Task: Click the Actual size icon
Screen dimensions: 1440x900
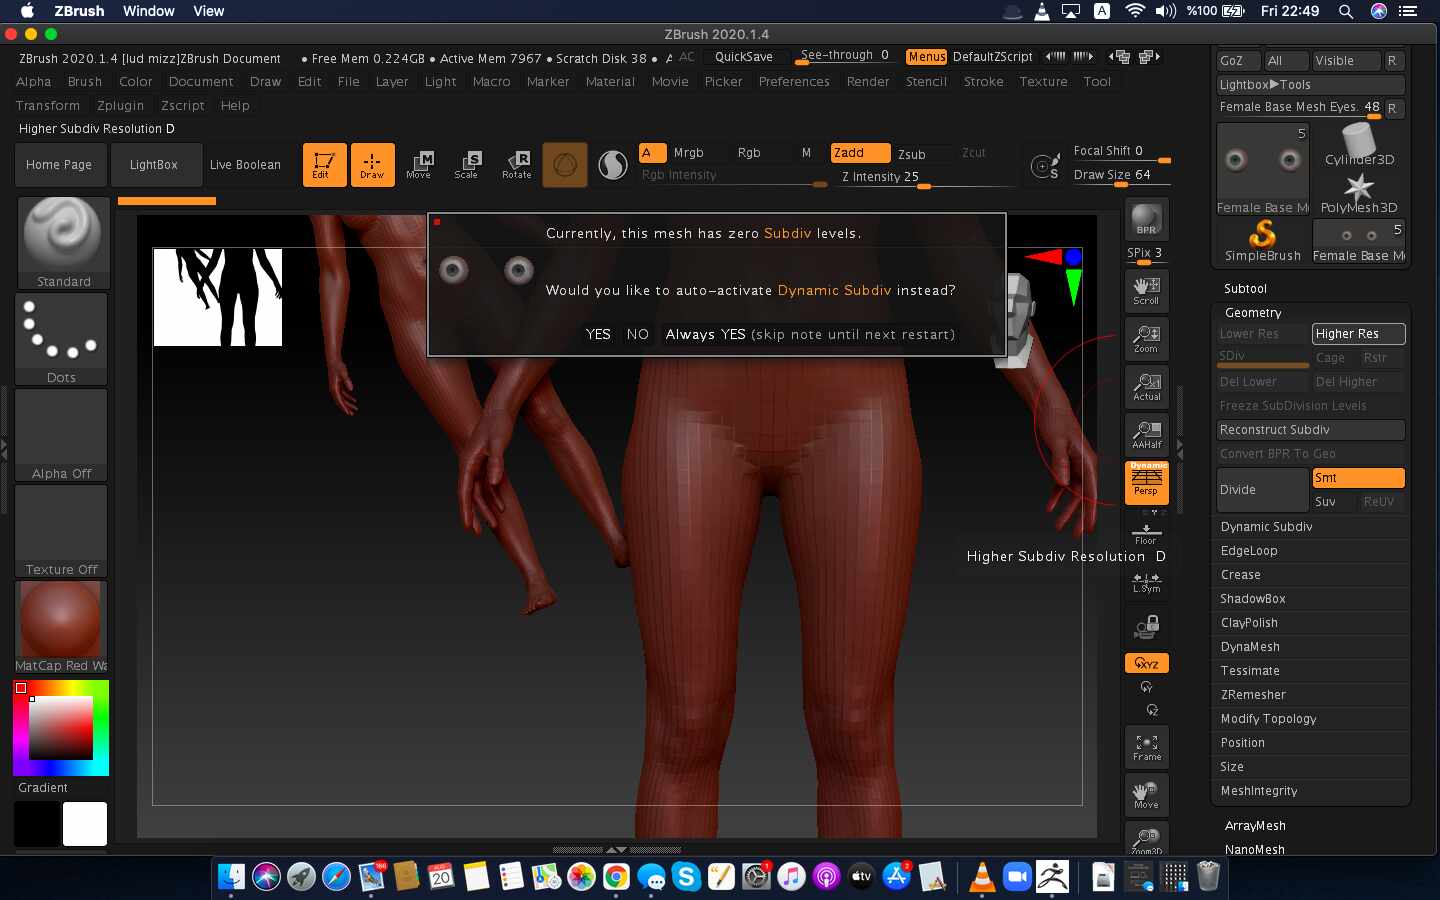Action: tap(1146, 387)
